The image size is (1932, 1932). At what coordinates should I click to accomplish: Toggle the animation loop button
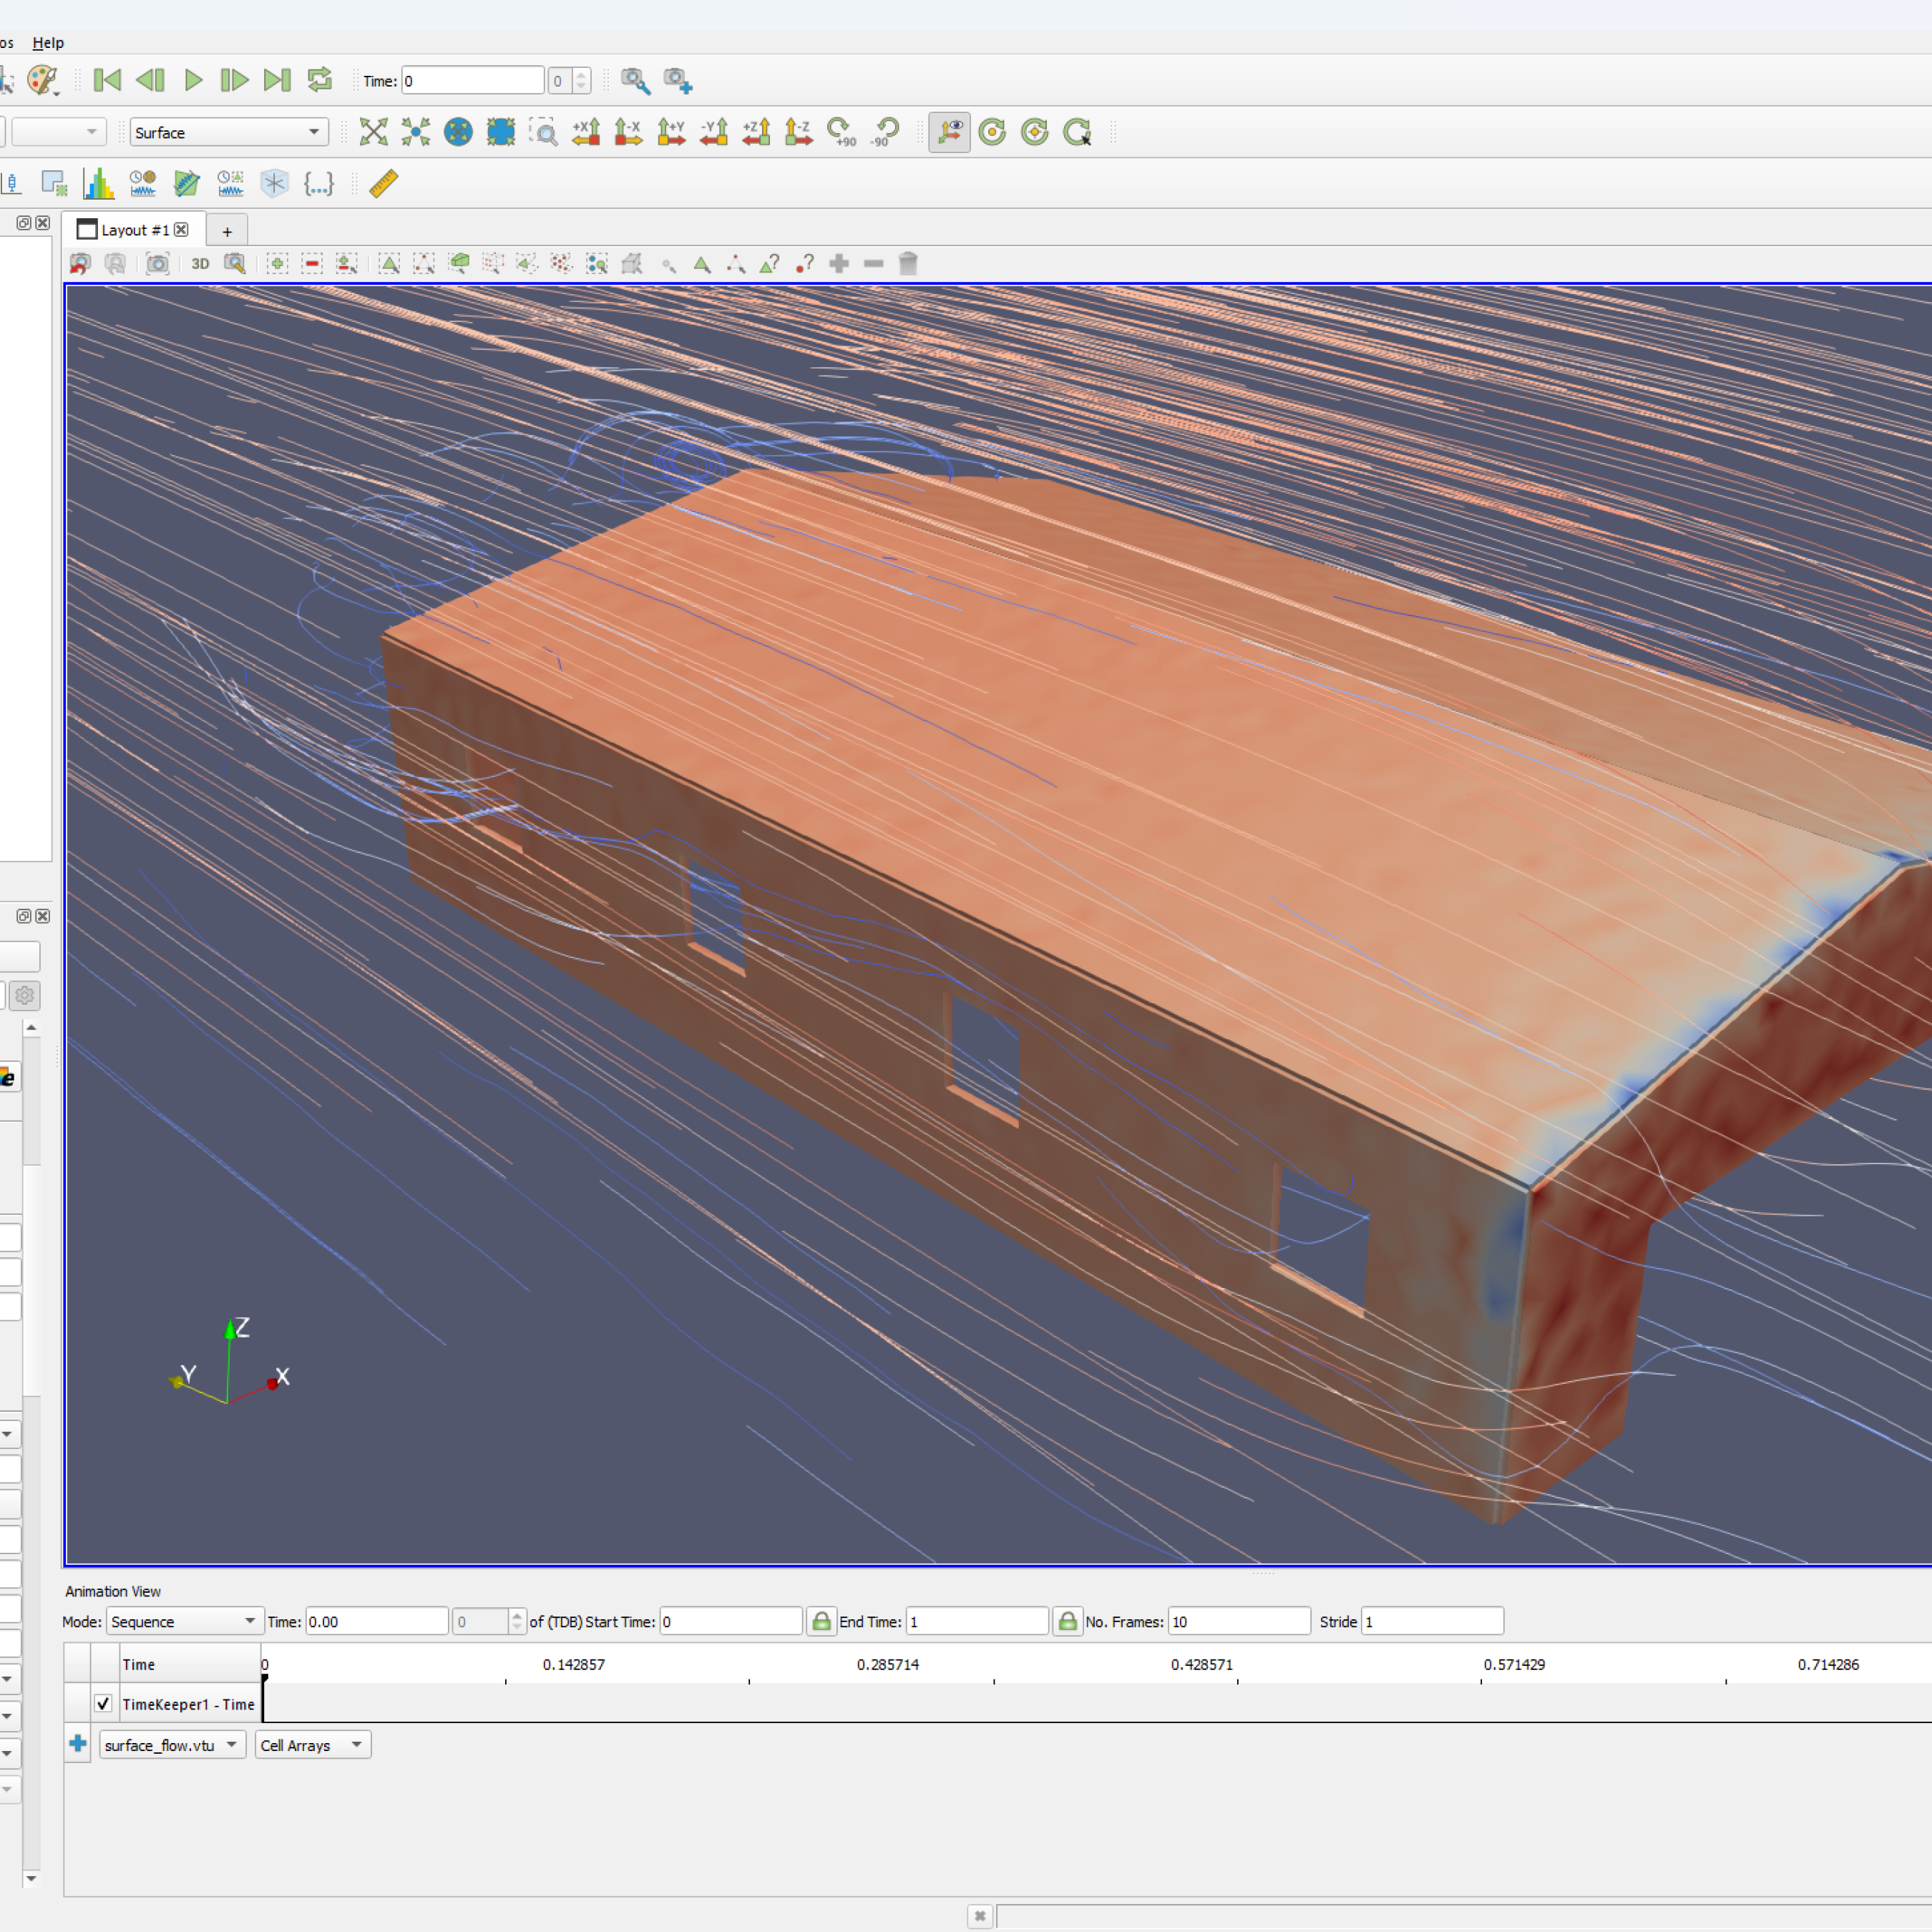(320, 80)
